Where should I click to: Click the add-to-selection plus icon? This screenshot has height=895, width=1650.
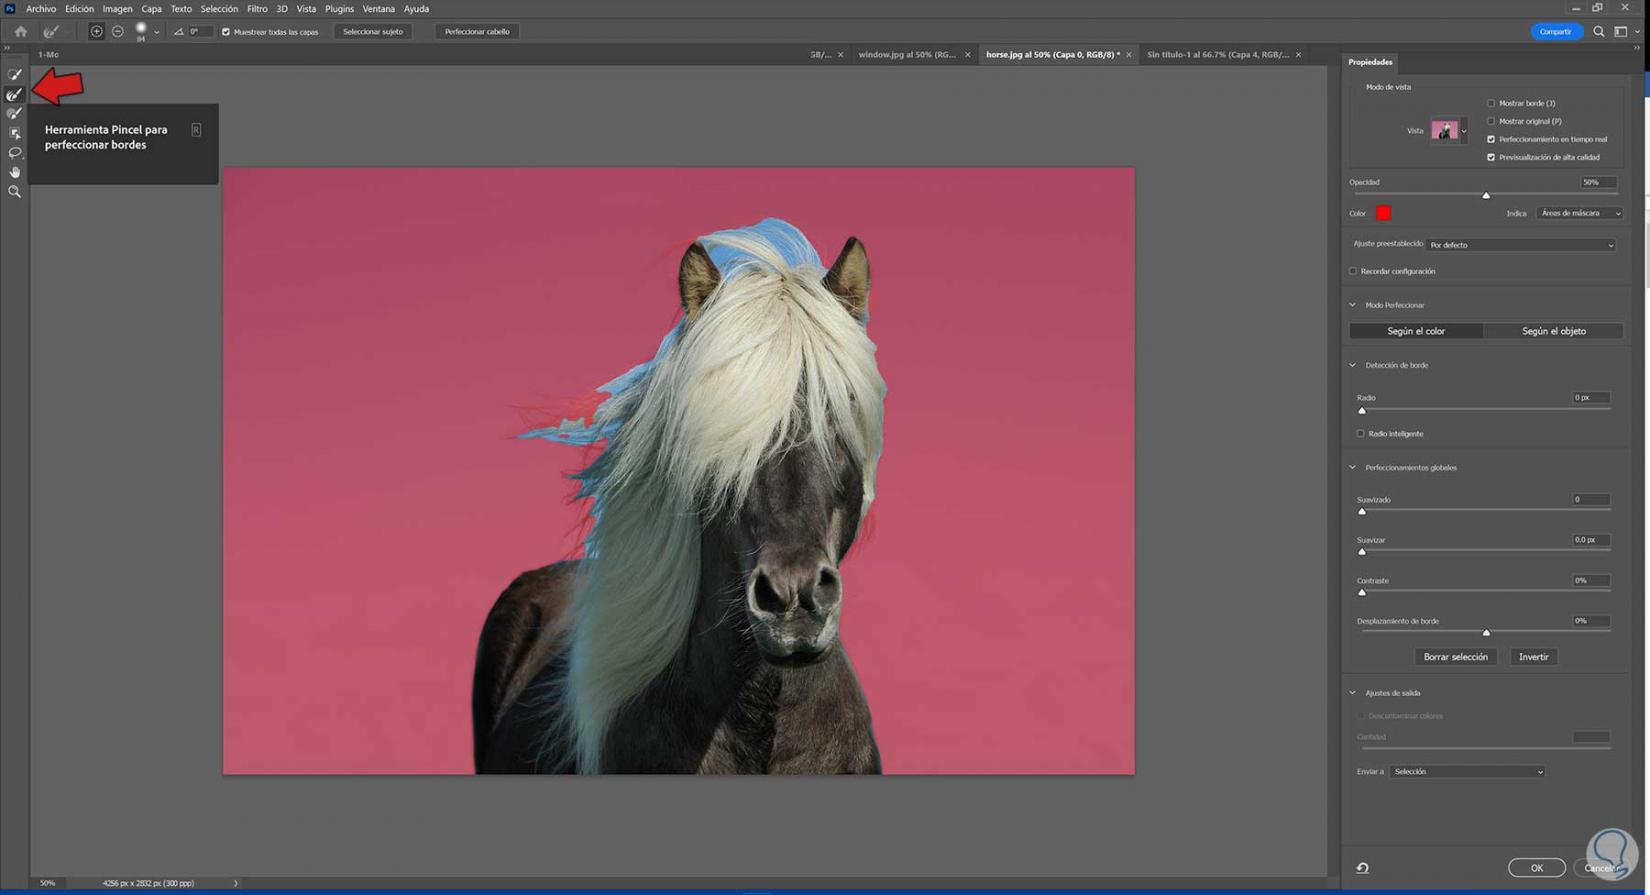point(96,32)
